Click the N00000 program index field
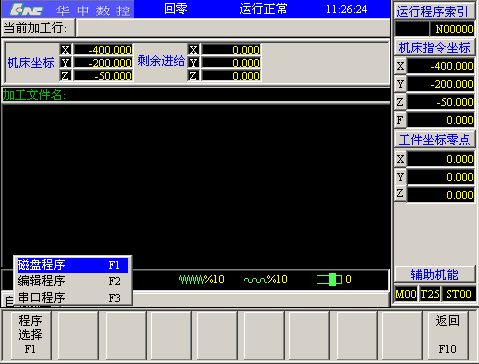479x364 pixels. [x=453, y=29]
